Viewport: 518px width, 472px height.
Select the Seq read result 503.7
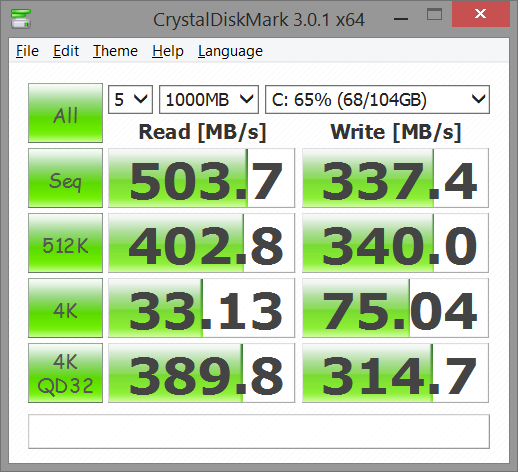(201, 178)
